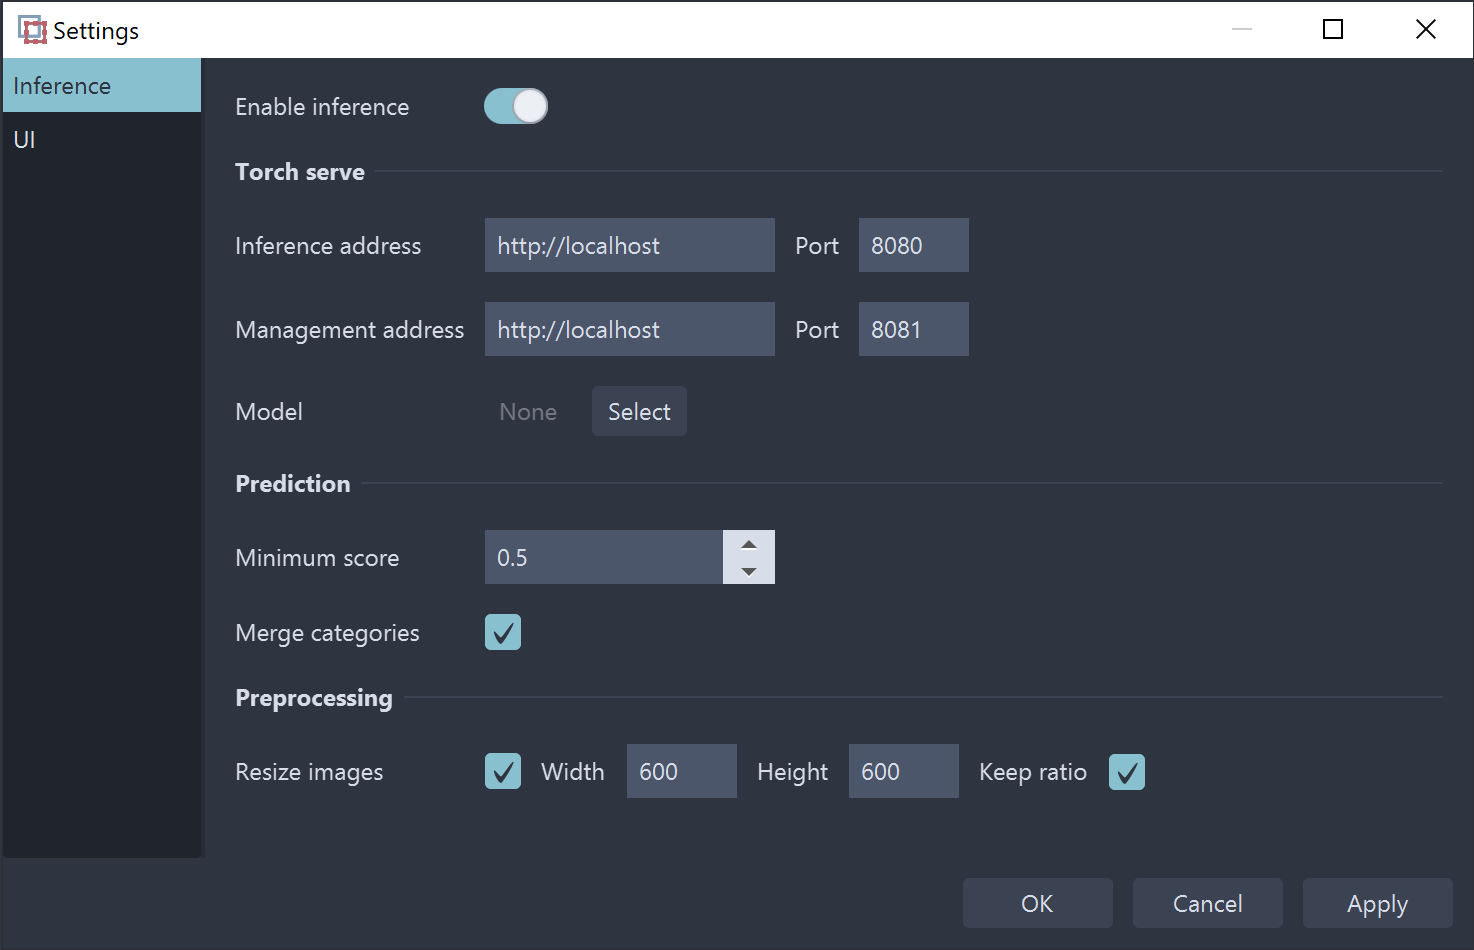
Task: Decrease Minimum score with down arrow
Action: click(x=749, y=571)
